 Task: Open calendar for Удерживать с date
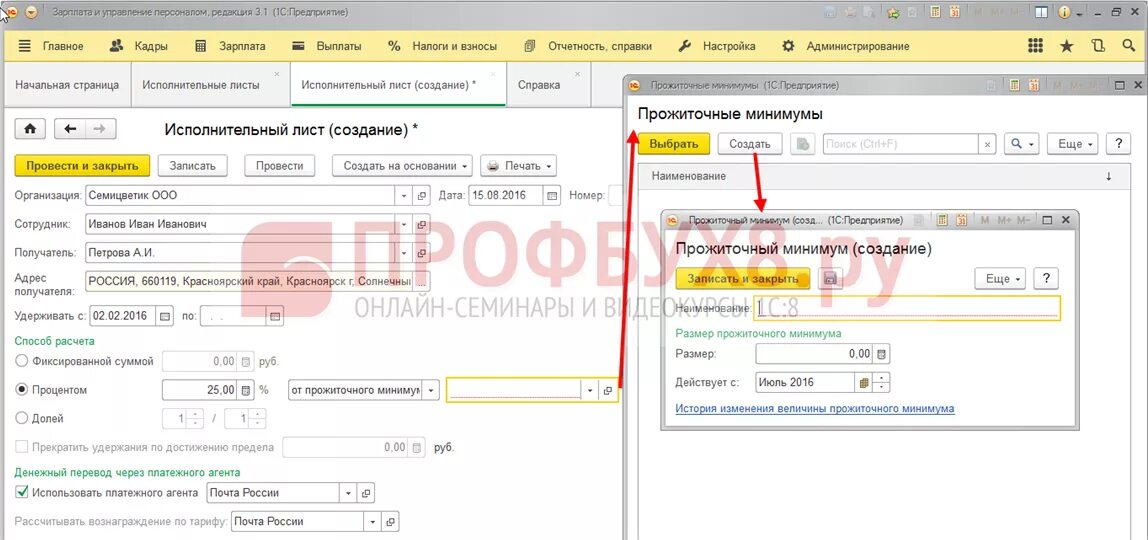click(x=165, y=317)
